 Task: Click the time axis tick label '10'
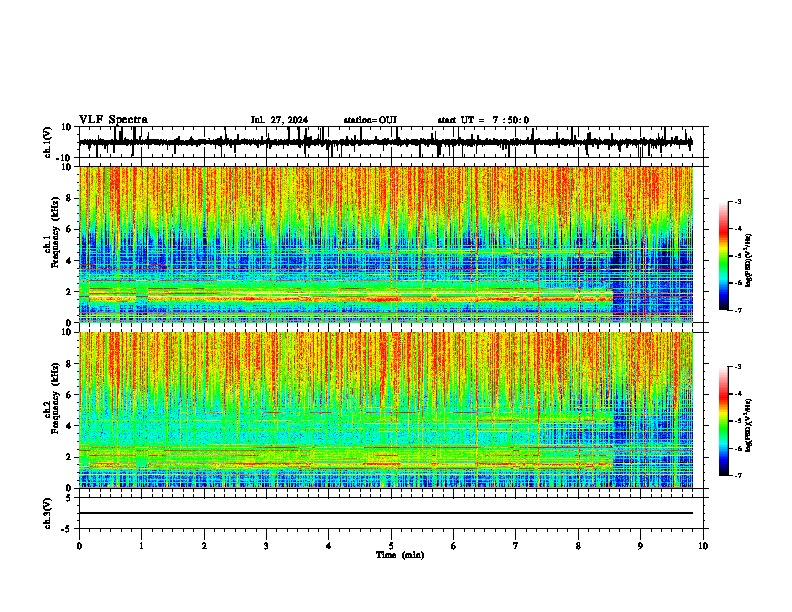pyautogui.click(x=703, y=546)
